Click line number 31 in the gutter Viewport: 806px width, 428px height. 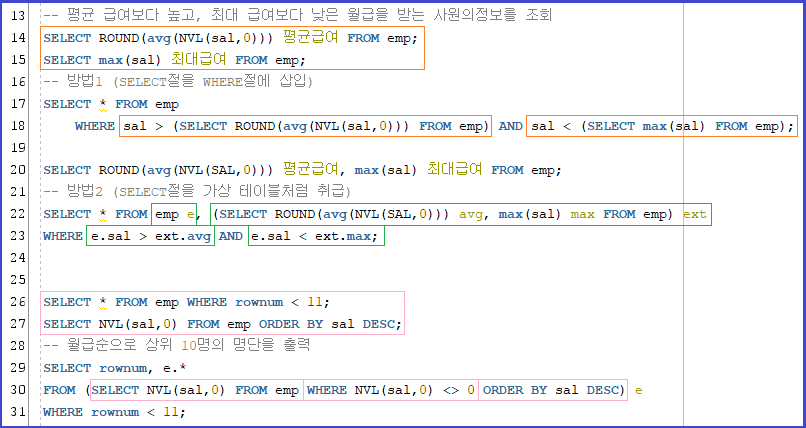(17, 412)
